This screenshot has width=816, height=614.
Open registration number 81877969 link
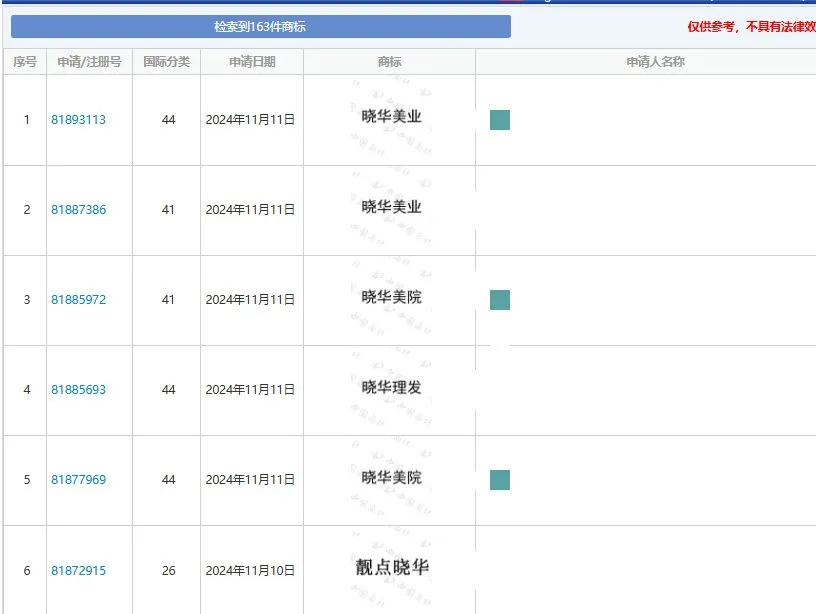click(x=79, y=480)
